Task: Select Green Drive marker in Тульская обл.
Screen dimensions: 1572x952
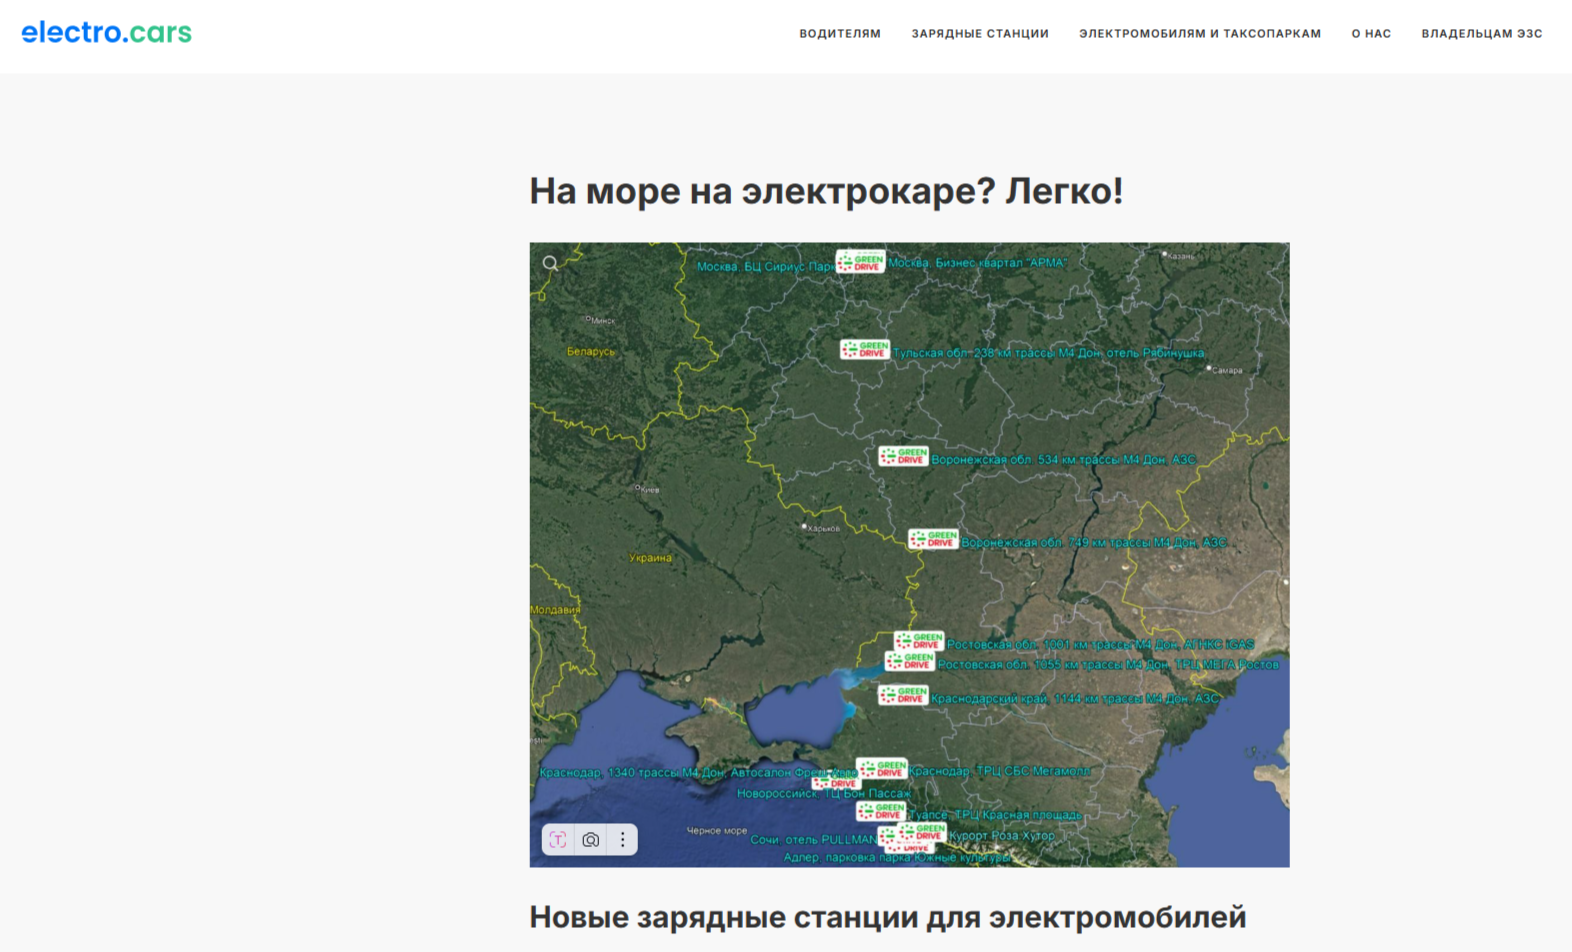Action: 865,349
